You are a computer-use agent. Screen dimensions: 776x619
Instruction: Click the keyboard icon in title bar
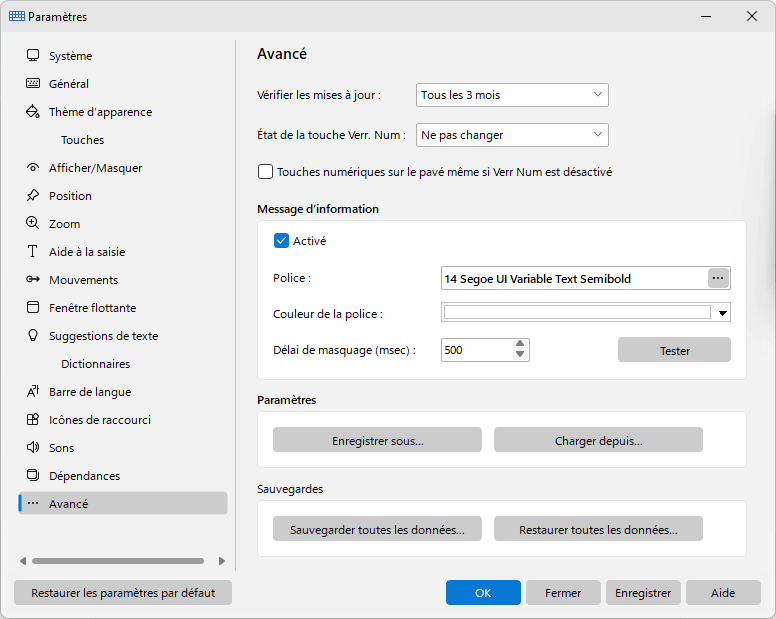pos(17,16)
